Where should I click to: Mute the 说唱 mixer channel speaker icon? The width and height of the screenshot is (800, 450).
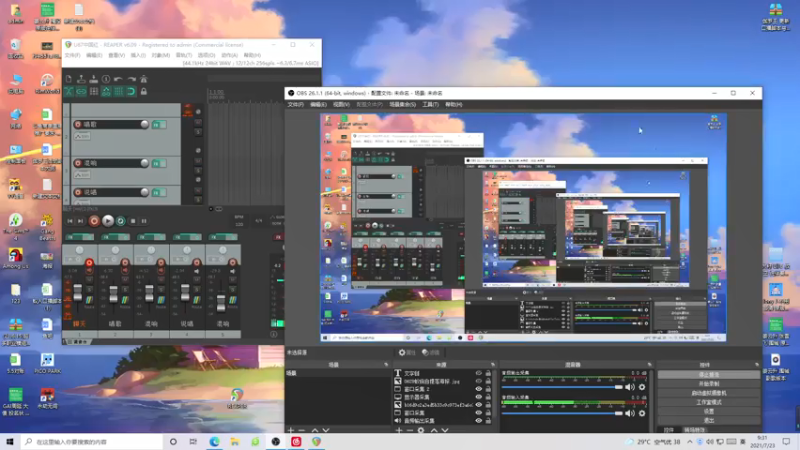pos(196,271)
